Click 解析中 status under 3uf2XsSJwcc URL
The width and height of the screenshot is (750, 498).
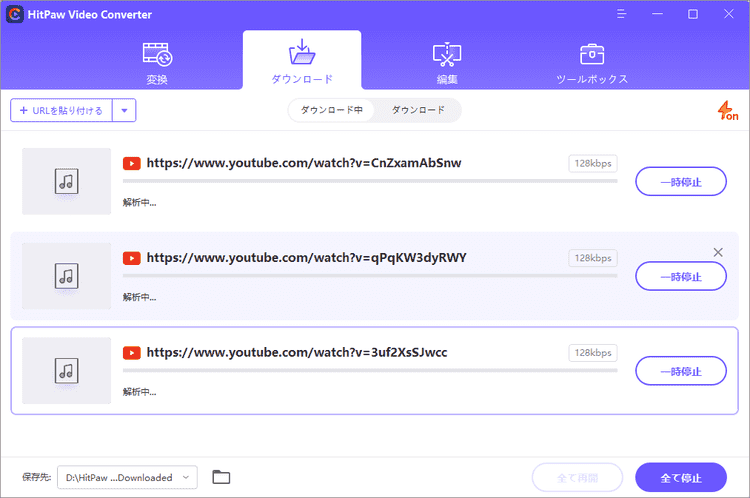139,392
